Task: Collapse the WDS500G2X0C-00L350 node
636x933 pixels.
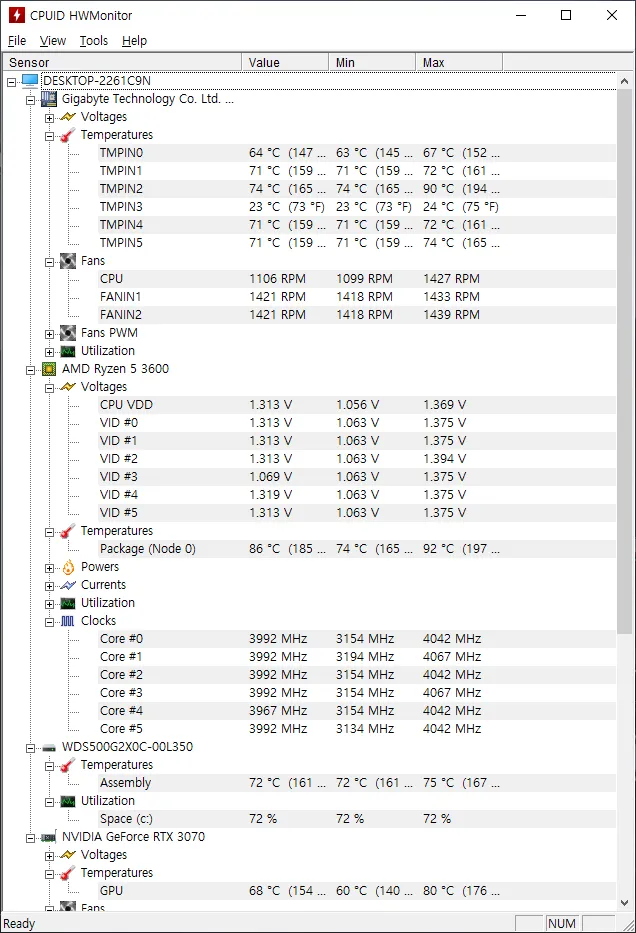Action: tap(31, 748)
